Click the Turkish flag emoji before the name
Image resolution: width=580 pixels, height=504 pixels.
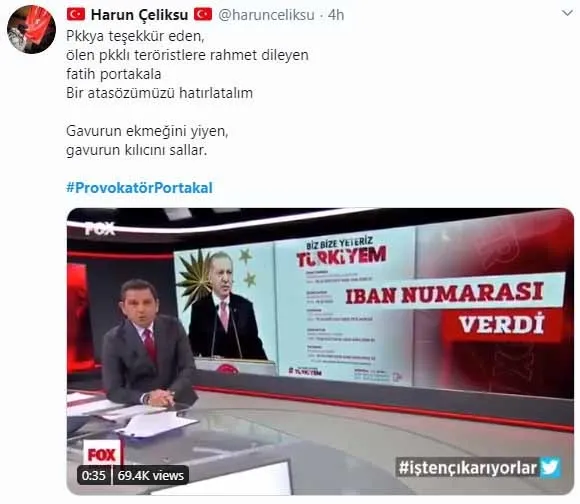pyautogui.click(x=76, y=14)
